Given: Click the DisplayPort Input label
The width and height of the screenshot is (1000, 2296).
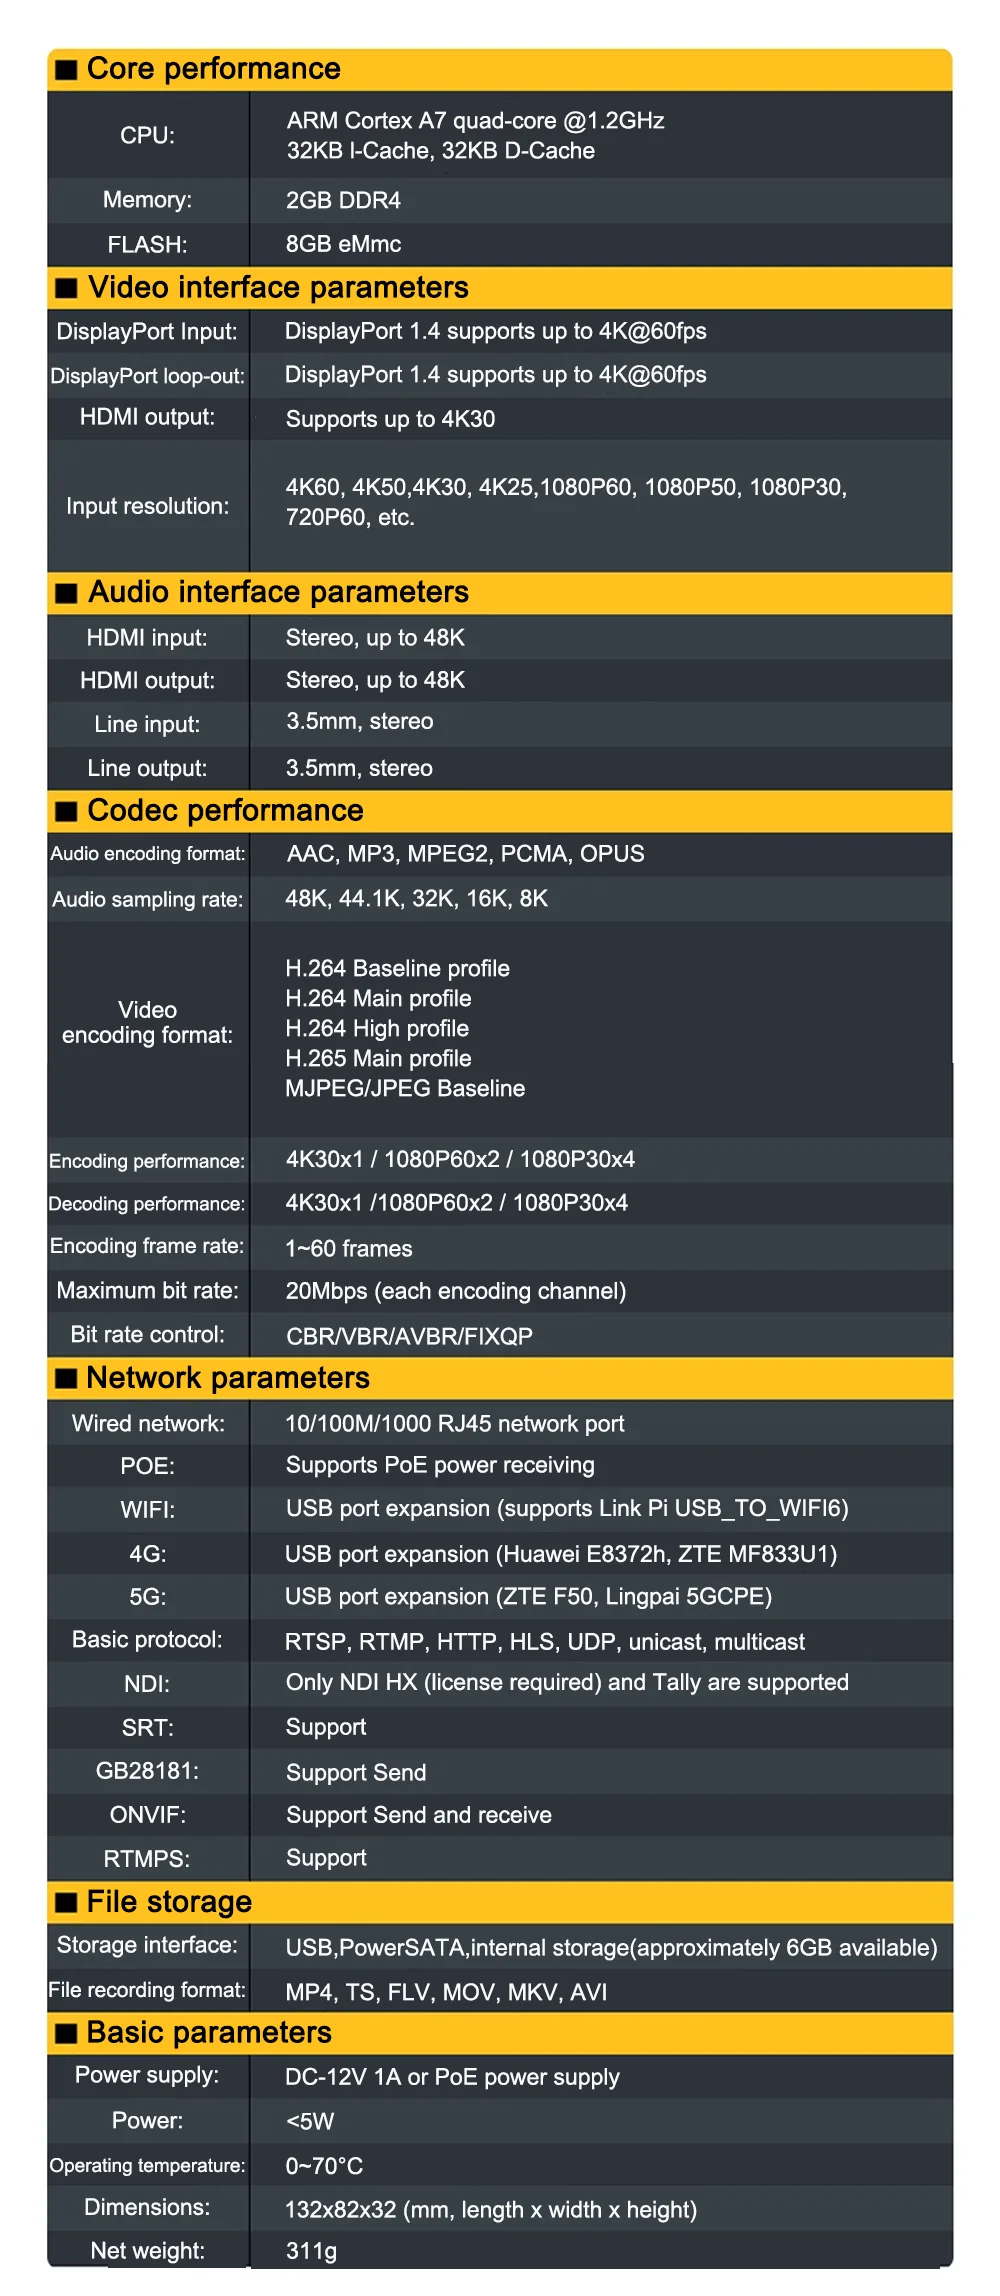Looking at the screenshot, I should click(x=147, y=331).
